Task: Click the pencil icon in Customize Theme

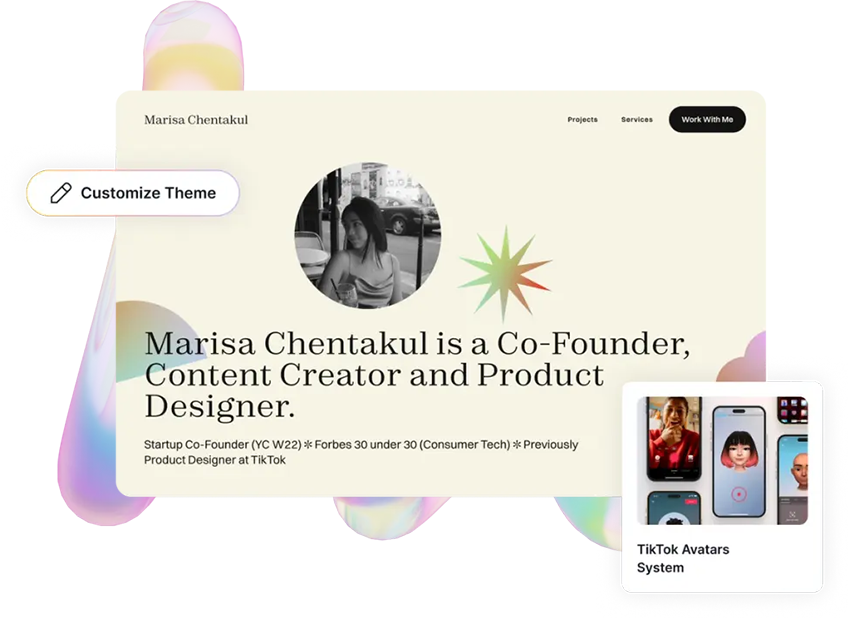Action: (x=61, y=193)
